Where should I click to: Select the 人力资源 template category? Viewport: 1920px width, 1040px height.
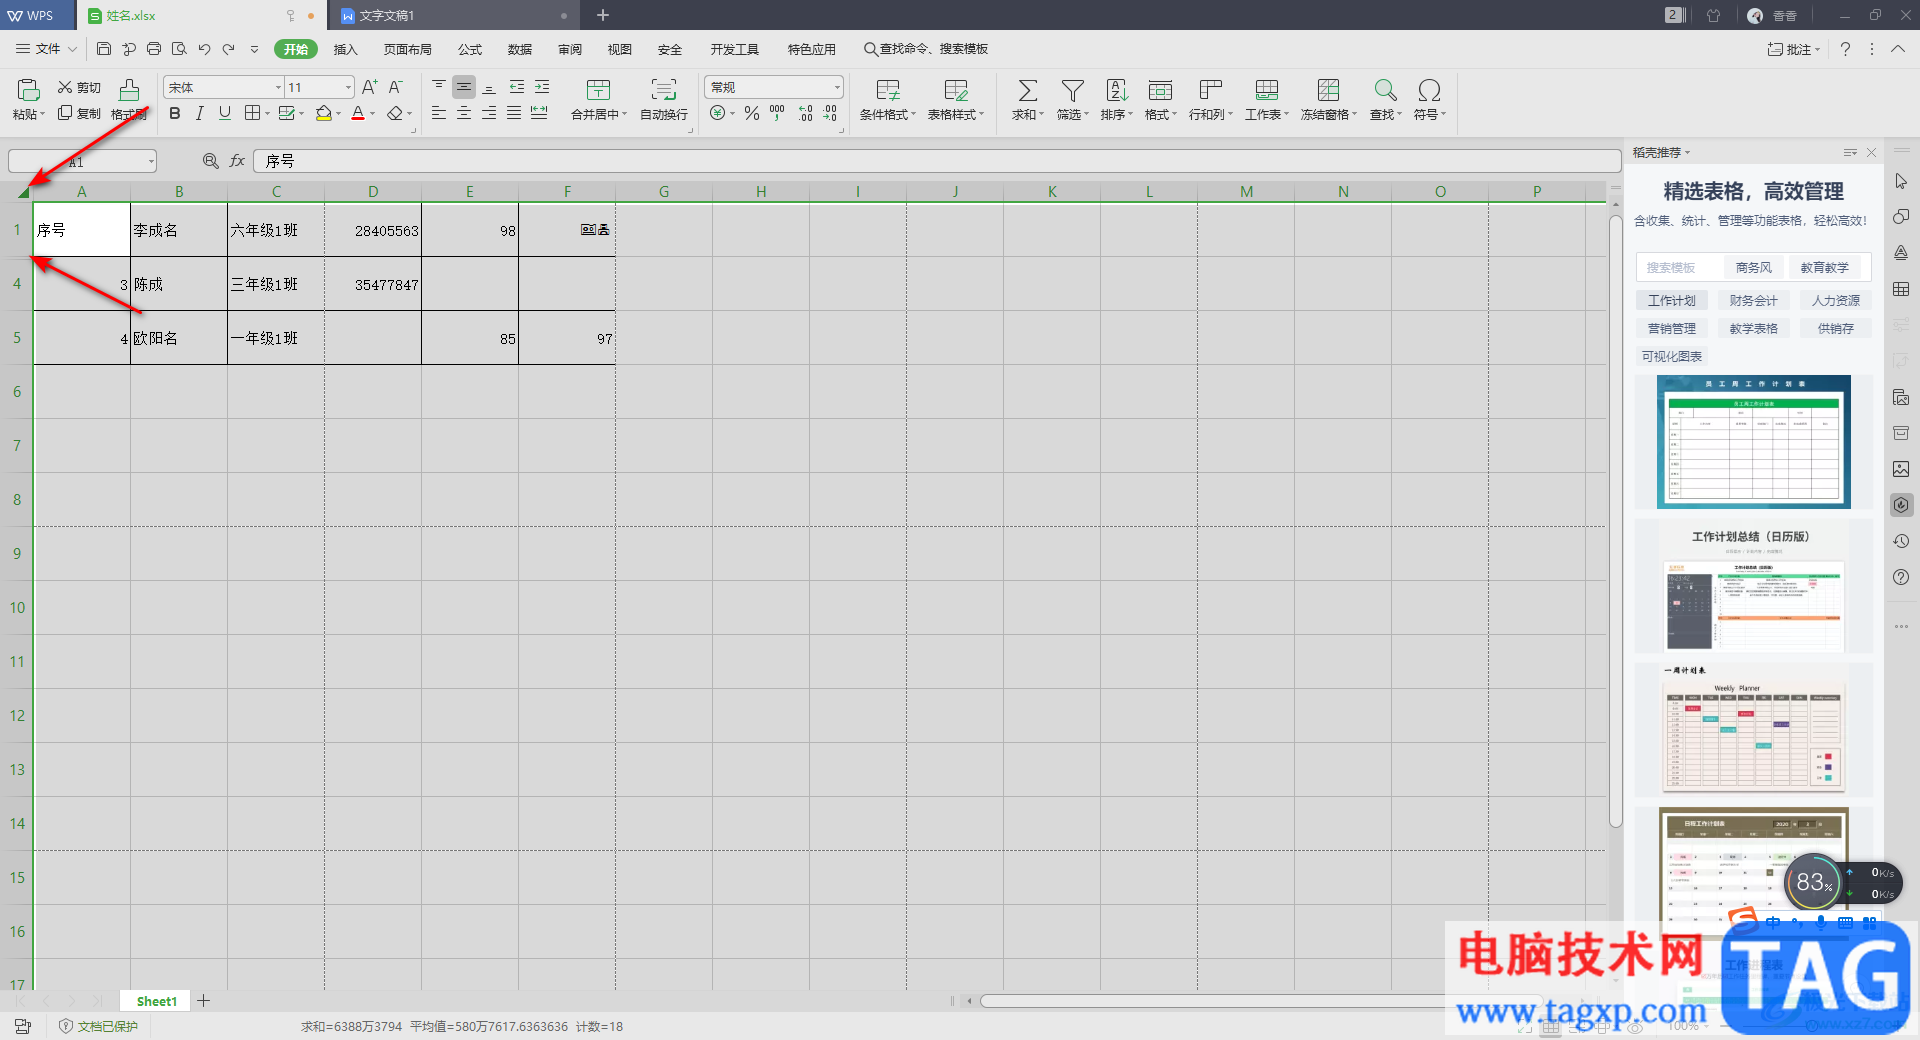point(1836,301)
